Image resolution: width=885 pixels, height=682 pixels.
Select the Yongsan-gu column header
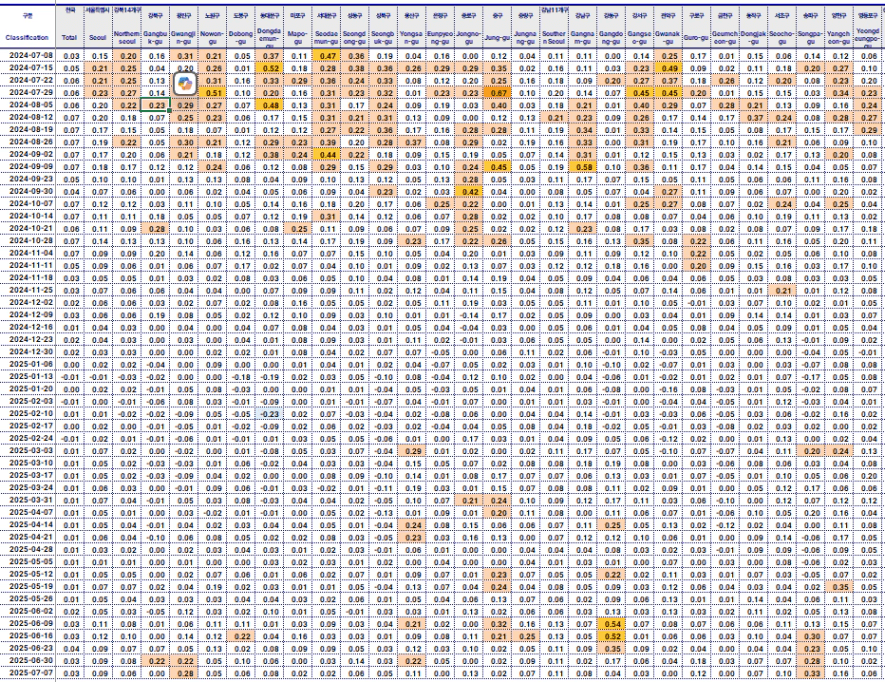[412, 38]
